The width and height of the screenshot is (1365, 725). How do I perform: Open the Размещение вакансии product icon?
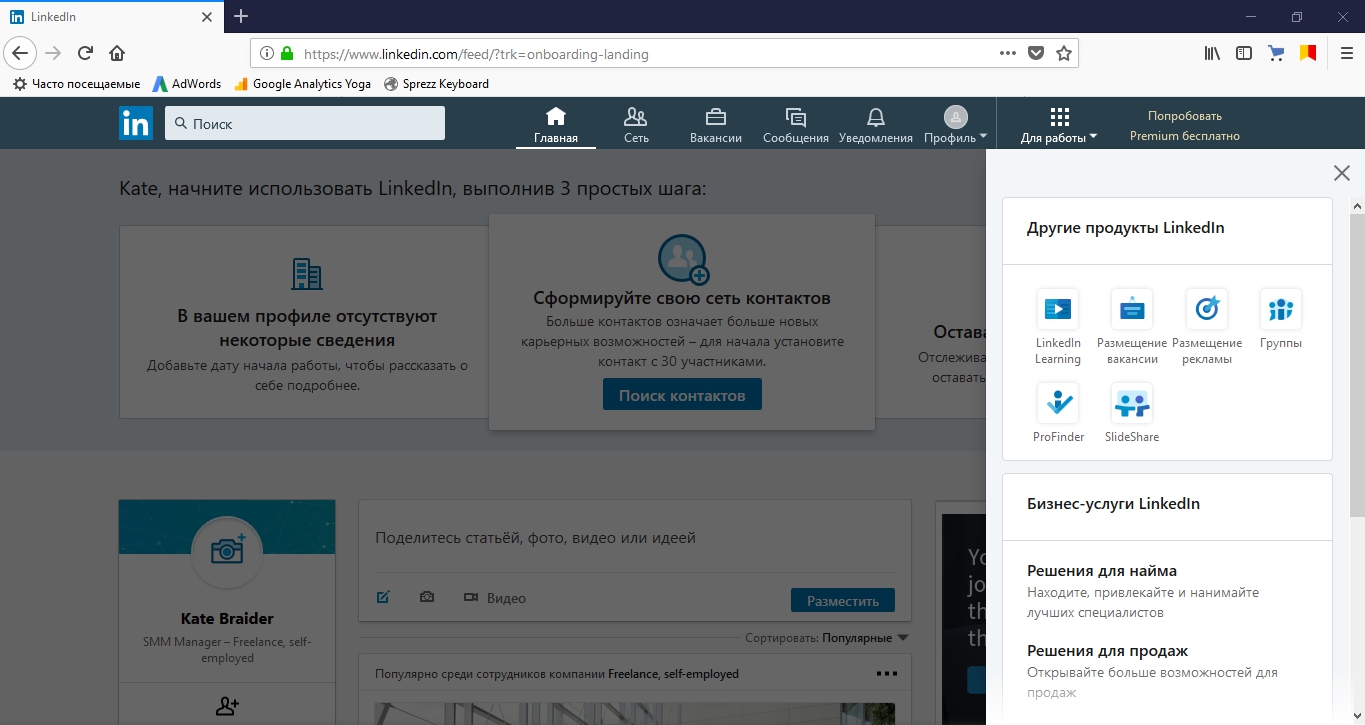click(x=1132, y=310)
